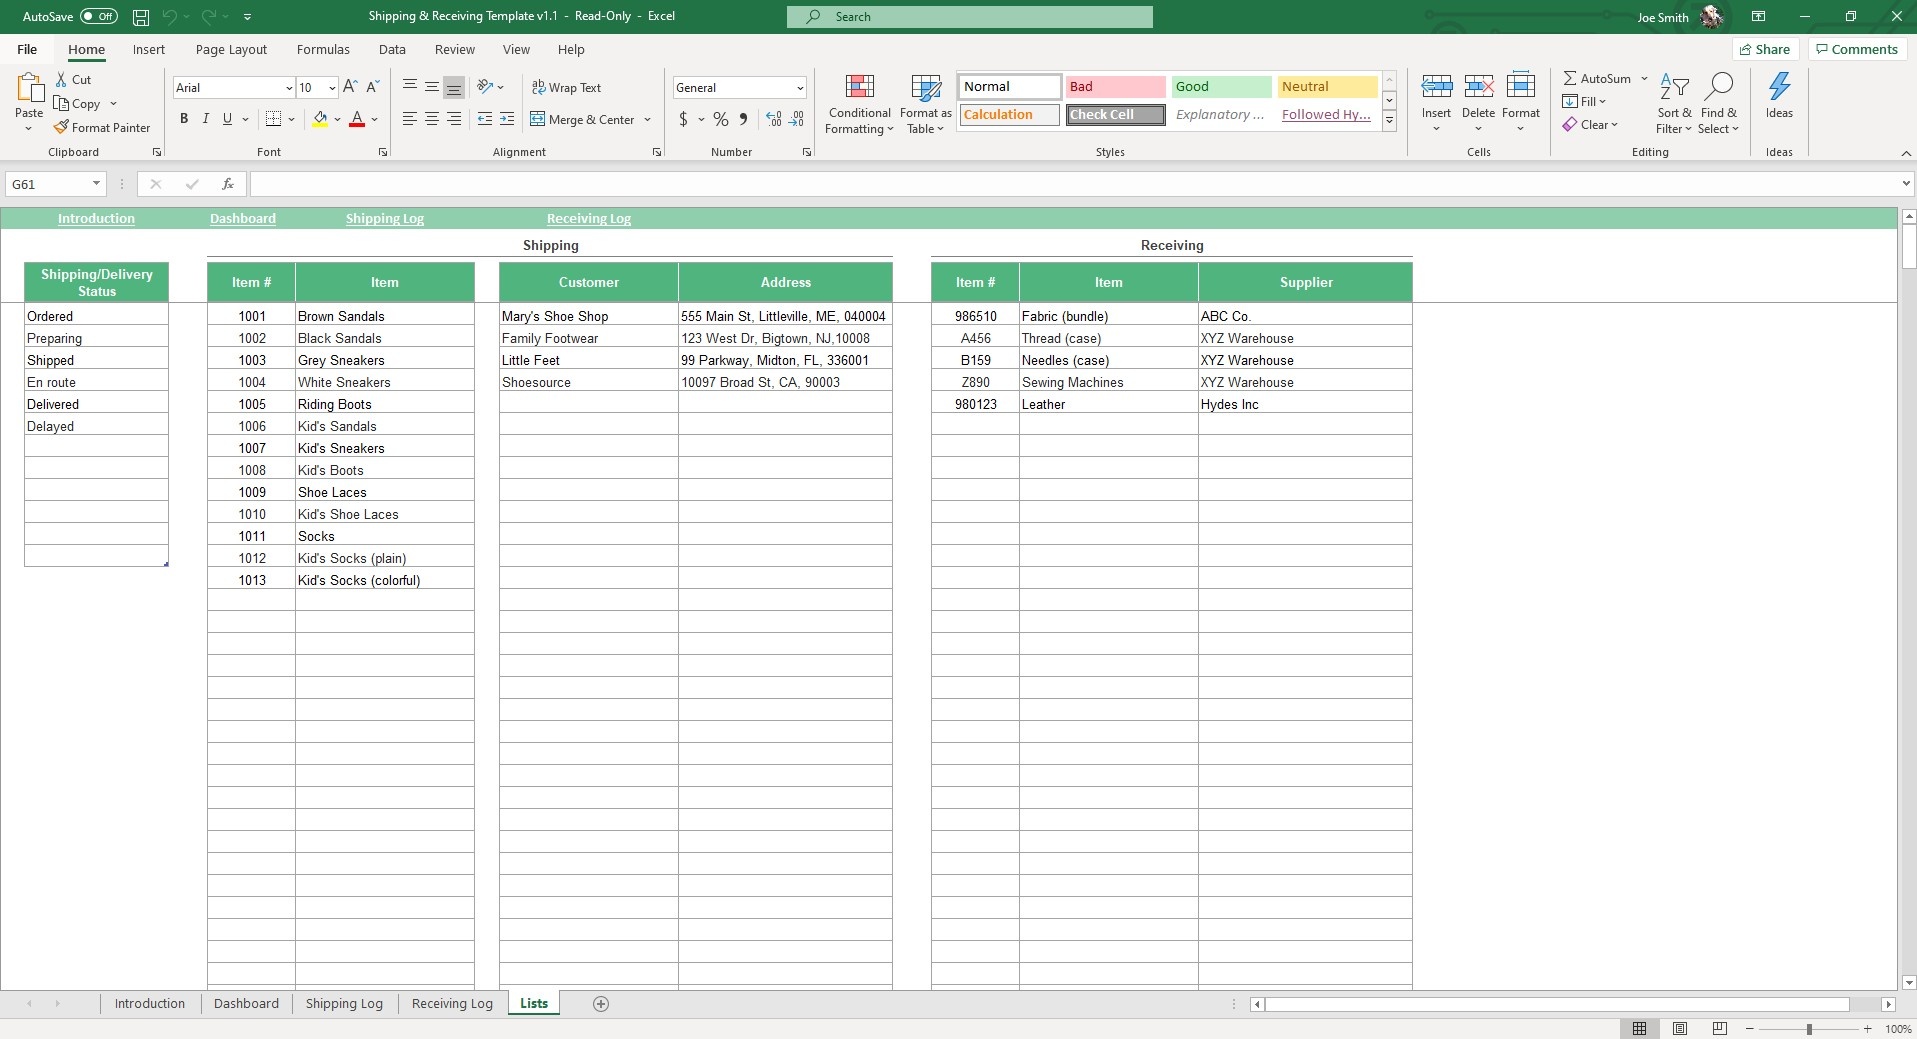Expand the Name Box dropdown arrow
This screenshot has width=1917, height=1039.
coord(96,184)
